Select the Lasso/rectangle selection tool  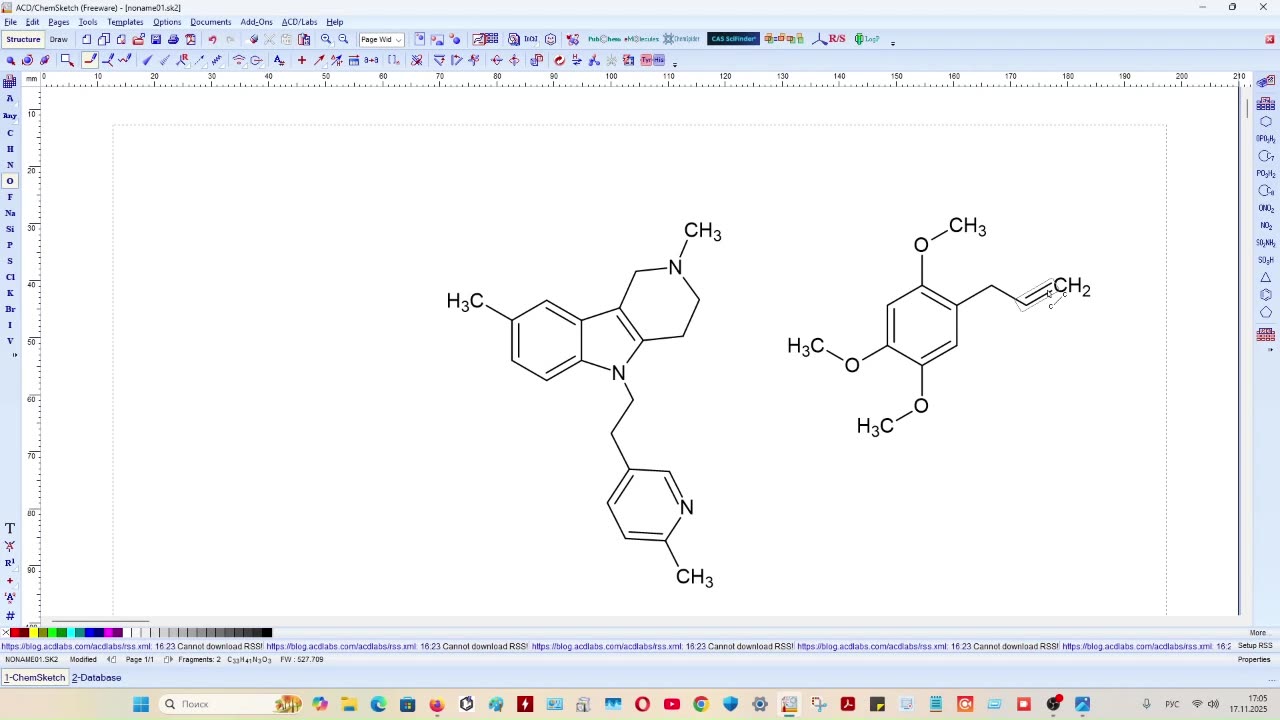click(x=67, y=60)
